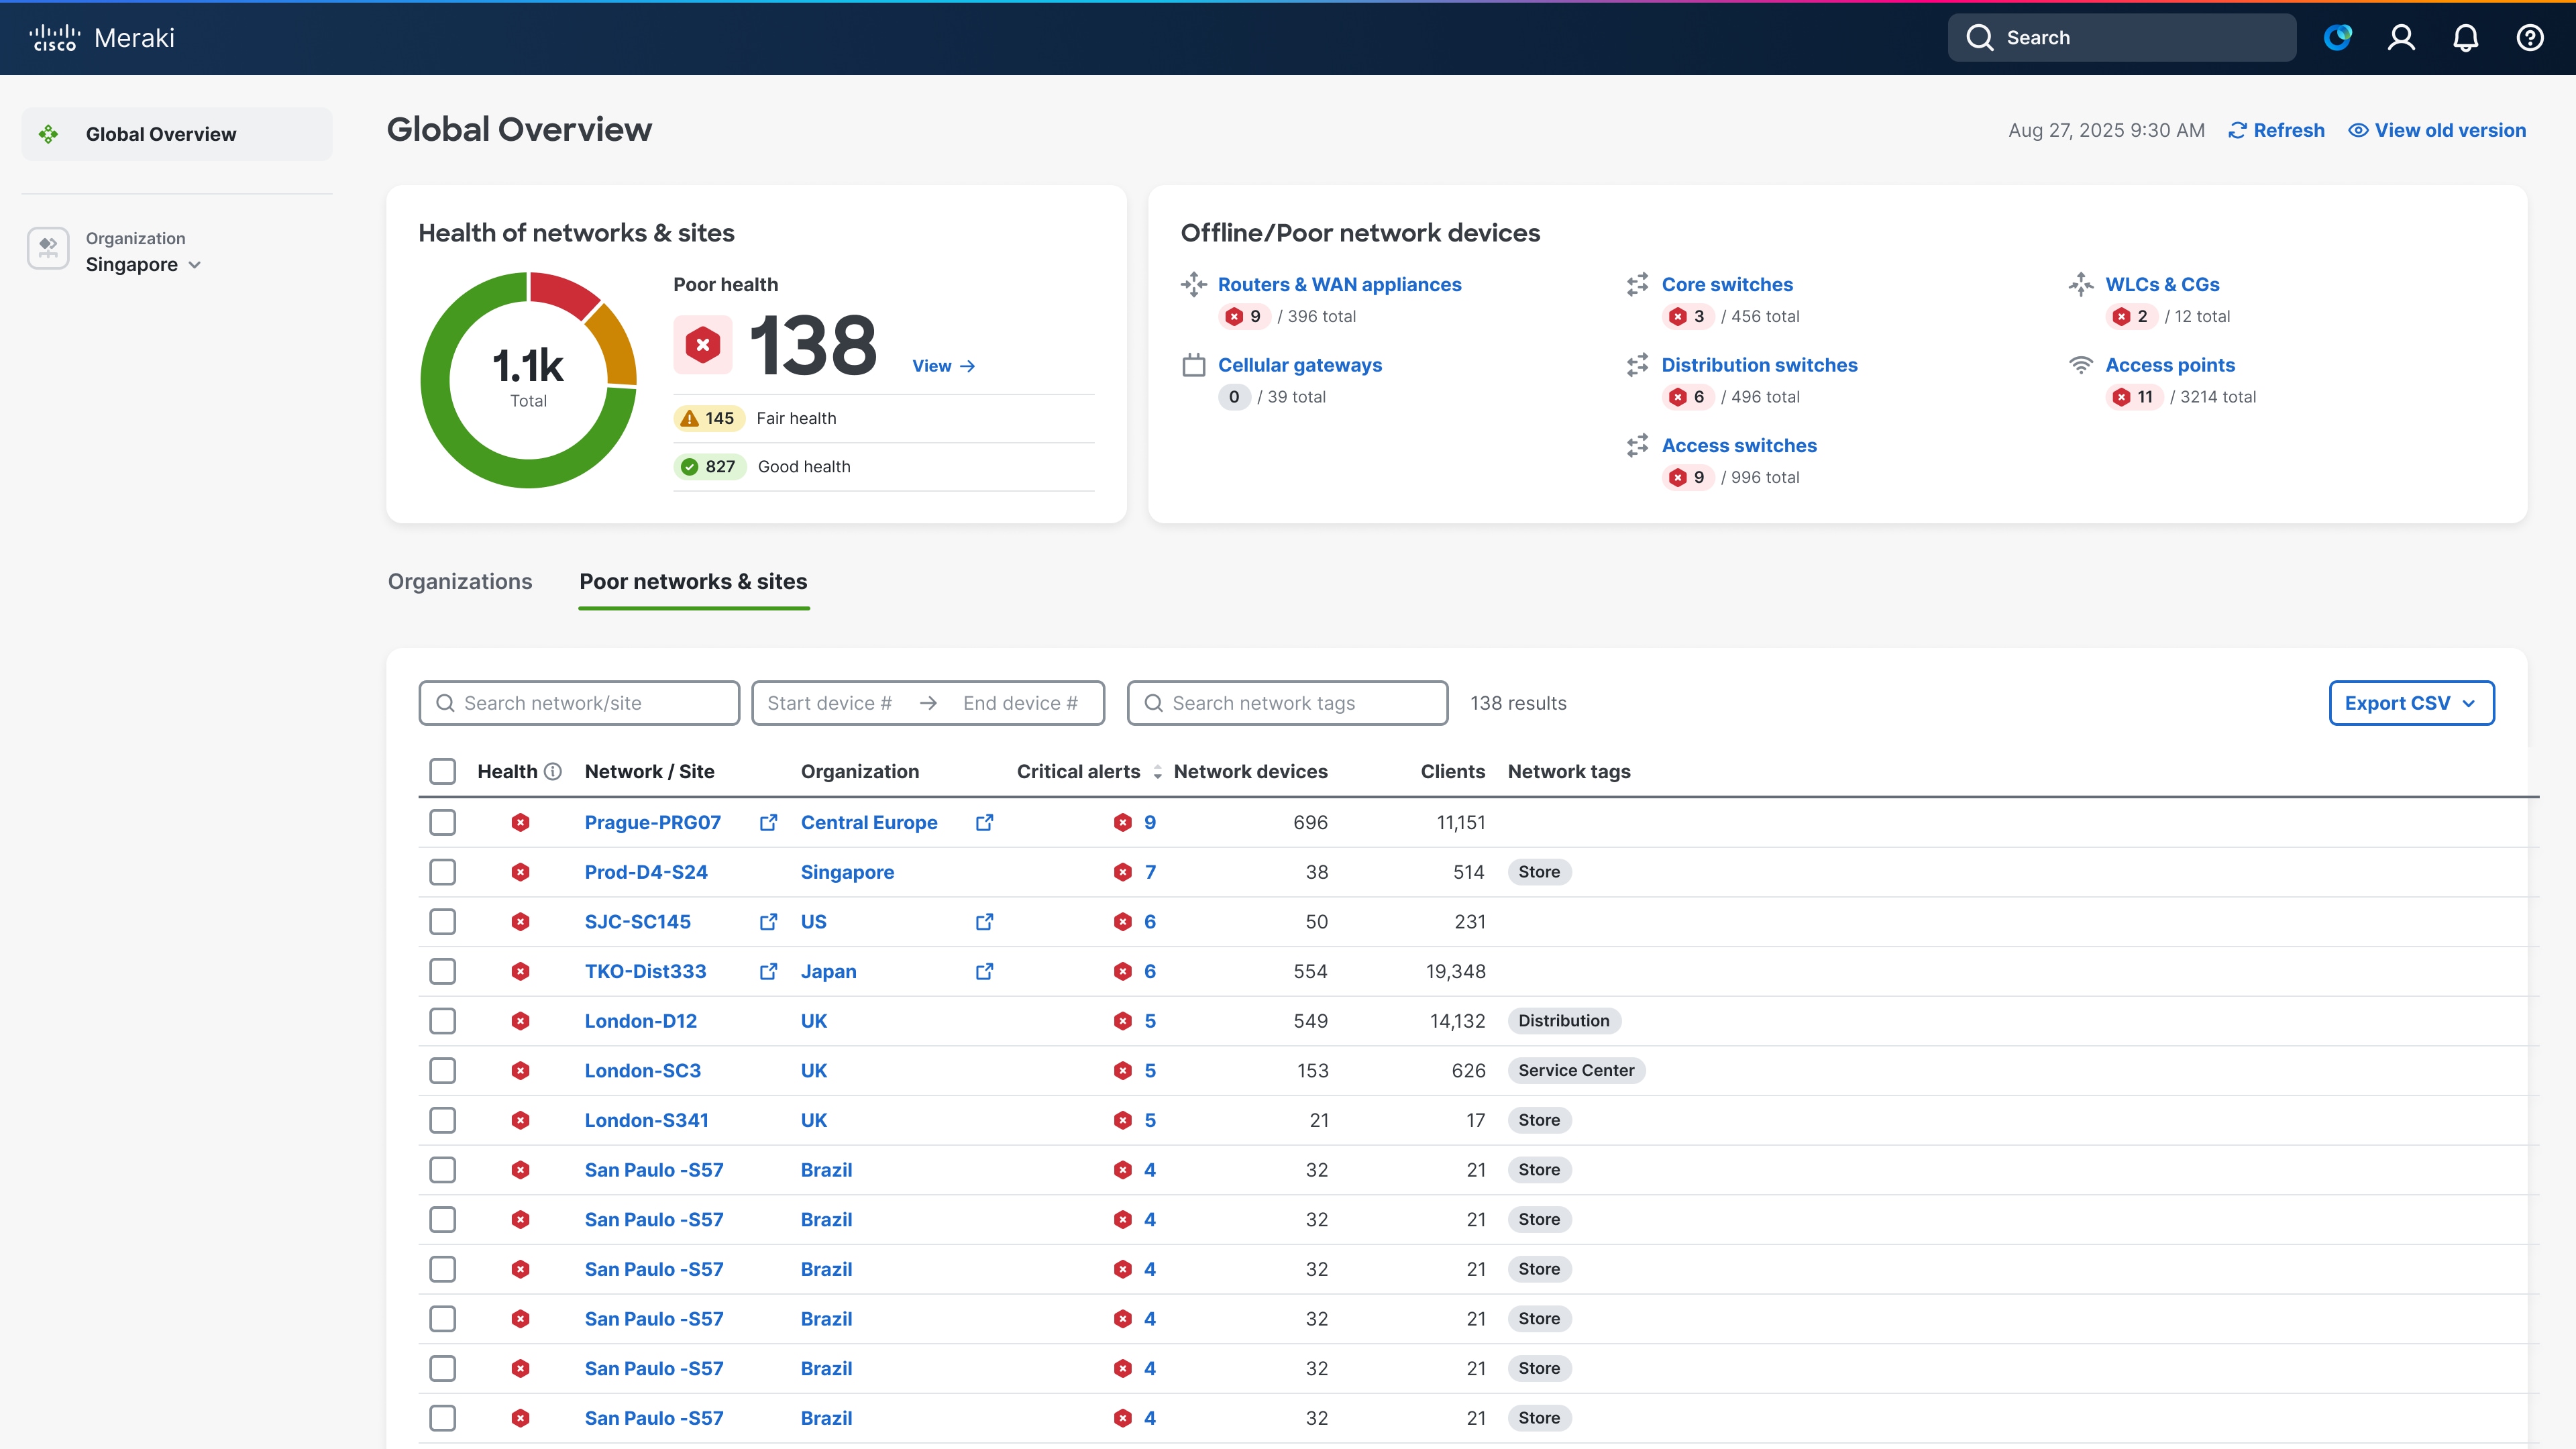2576x1449 pixels.
Task: Focus the Search network tags field
Action: tap(1287, 703)
